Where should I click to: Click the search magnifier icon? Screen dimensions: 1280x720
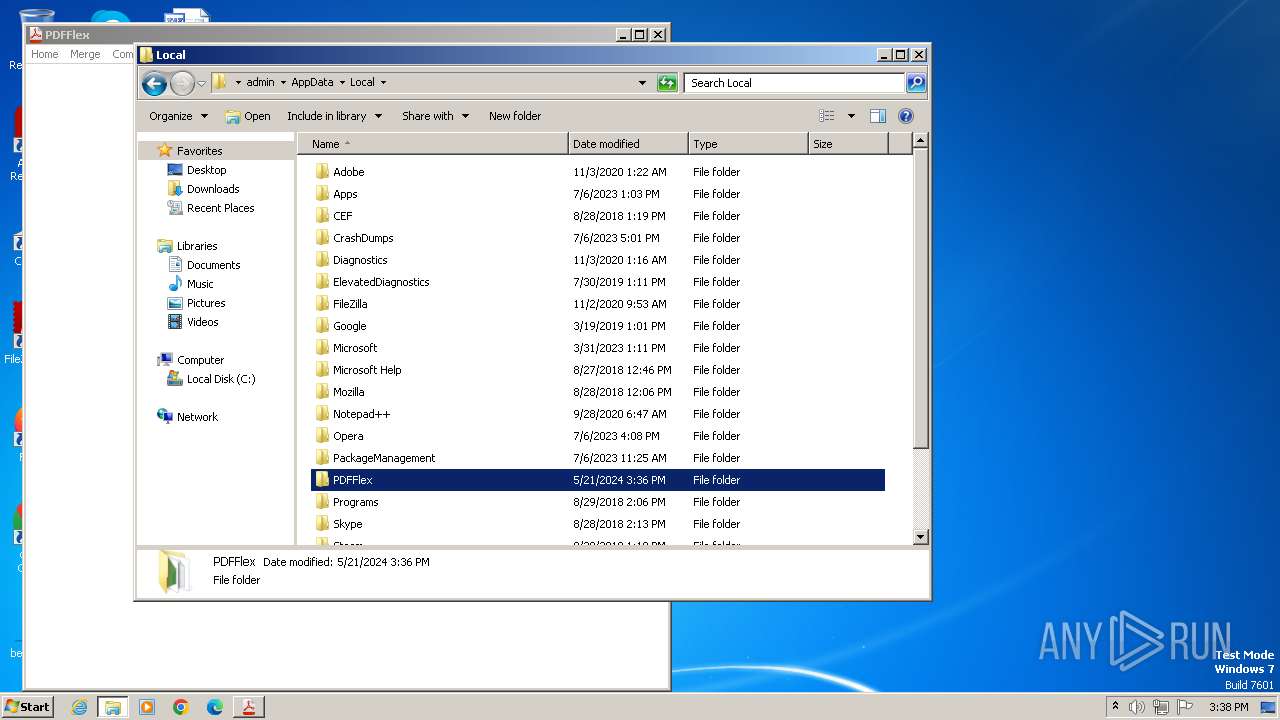pyautogui.click(x=915, y=83)
